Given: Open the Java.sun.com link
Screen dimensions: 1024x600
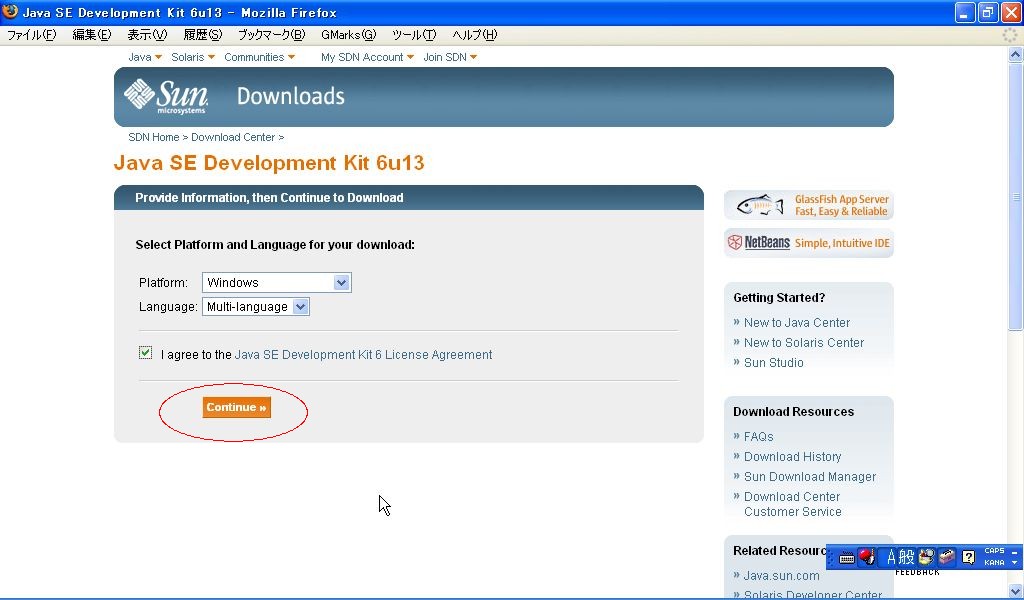Looking at the screenshot, I should pyautogui.click(x=781, y=576).
